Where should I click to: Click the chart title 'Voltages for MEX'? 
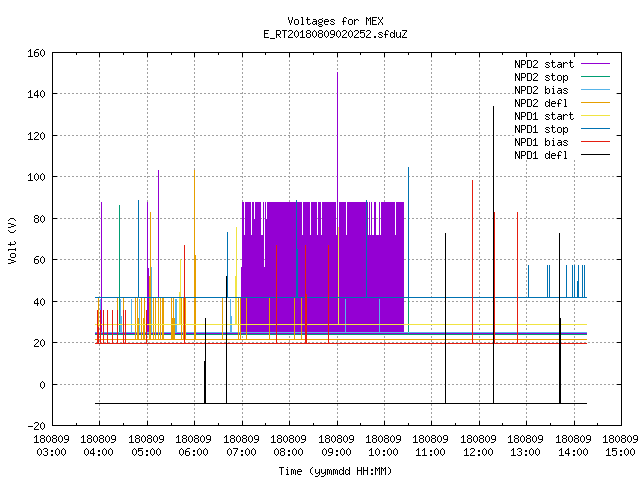click(335, 21)
